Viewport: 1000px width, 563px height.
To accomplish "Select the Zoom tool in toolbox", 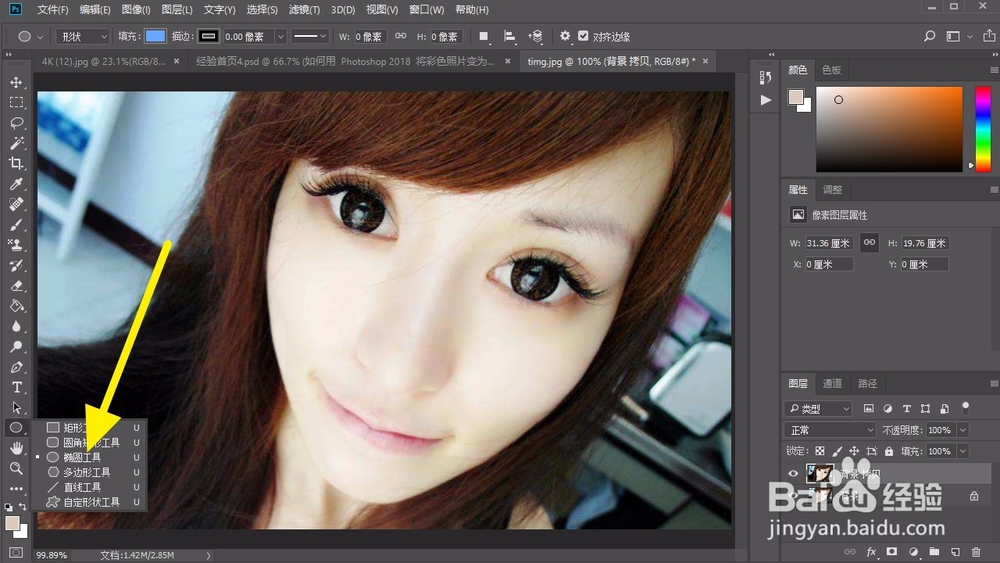I will click(x=17, y=468).
